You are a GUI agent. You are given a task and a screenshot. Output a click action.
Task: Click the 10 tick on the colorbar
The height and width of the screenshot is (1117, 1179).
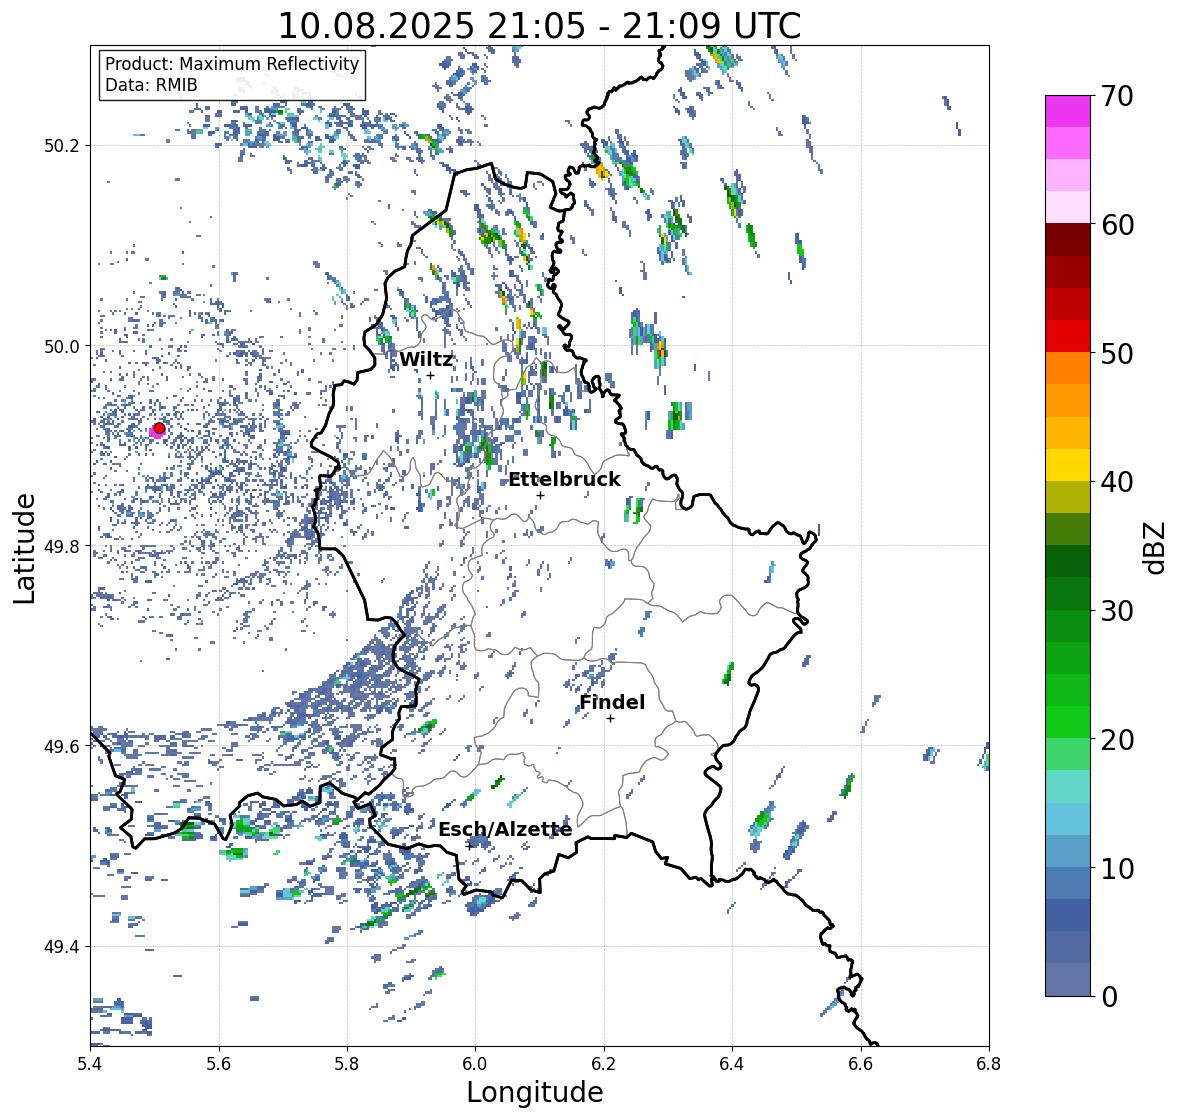click(1117, 868)
